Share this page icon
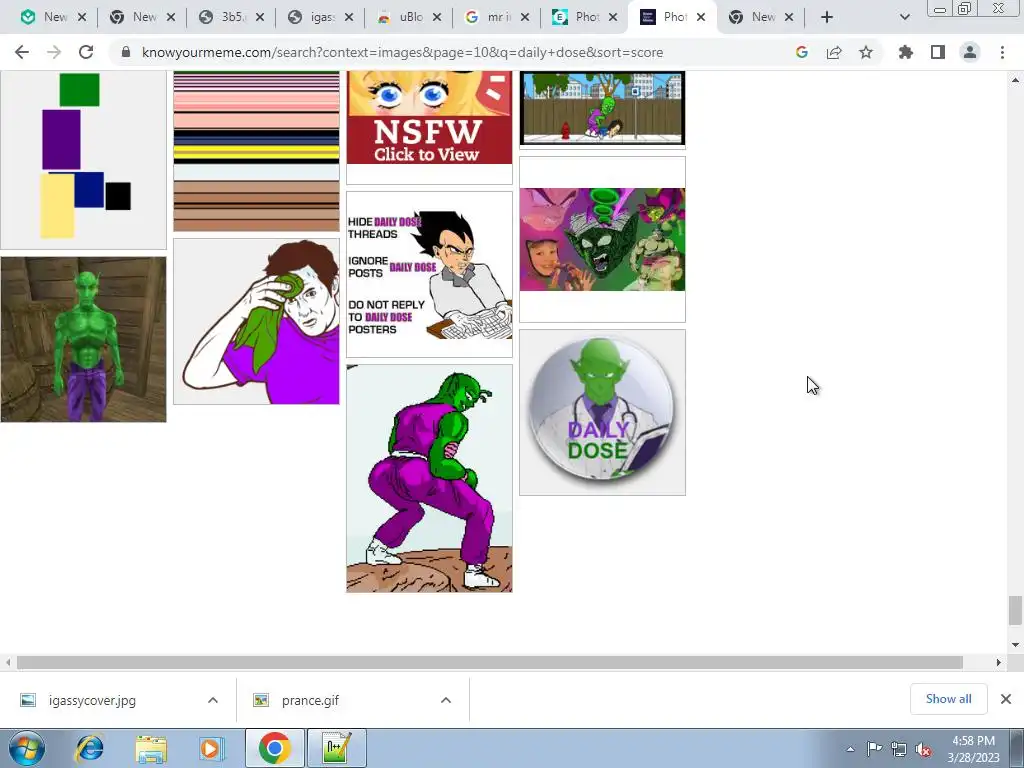Screen dimensions: 1024x768 834,52
